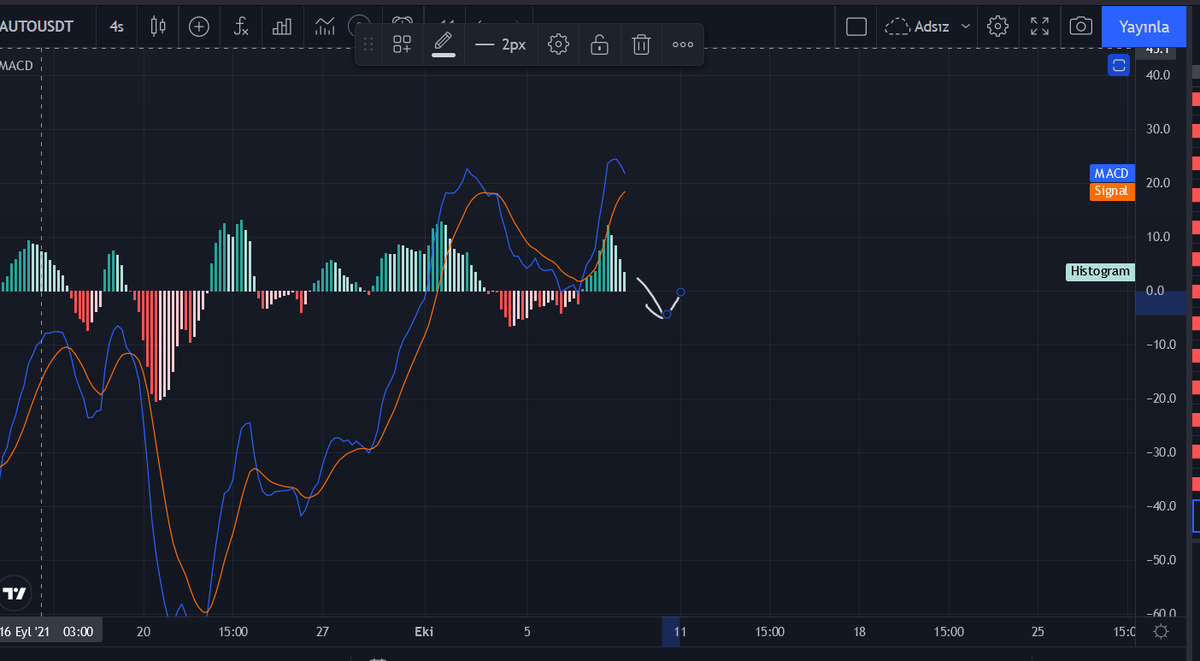Take a snapshot with the camera icon
This screenshot has height=661, width=1200.
coord(1080,27)
